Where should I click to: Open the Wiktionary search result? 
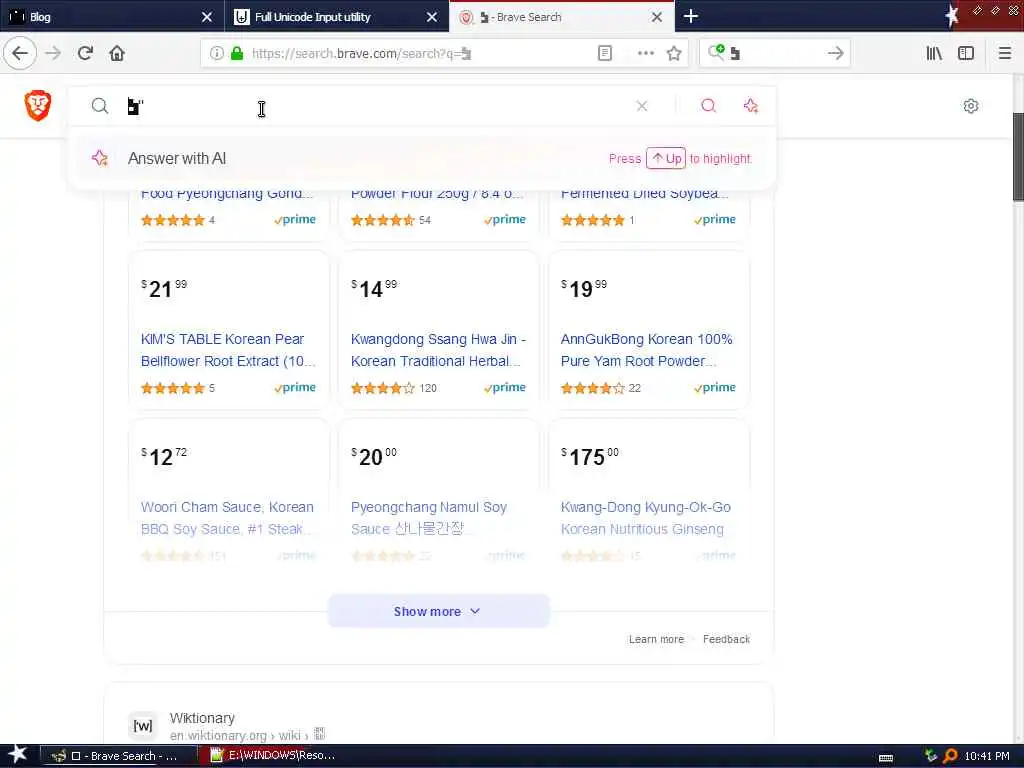(x=202, y=718)
